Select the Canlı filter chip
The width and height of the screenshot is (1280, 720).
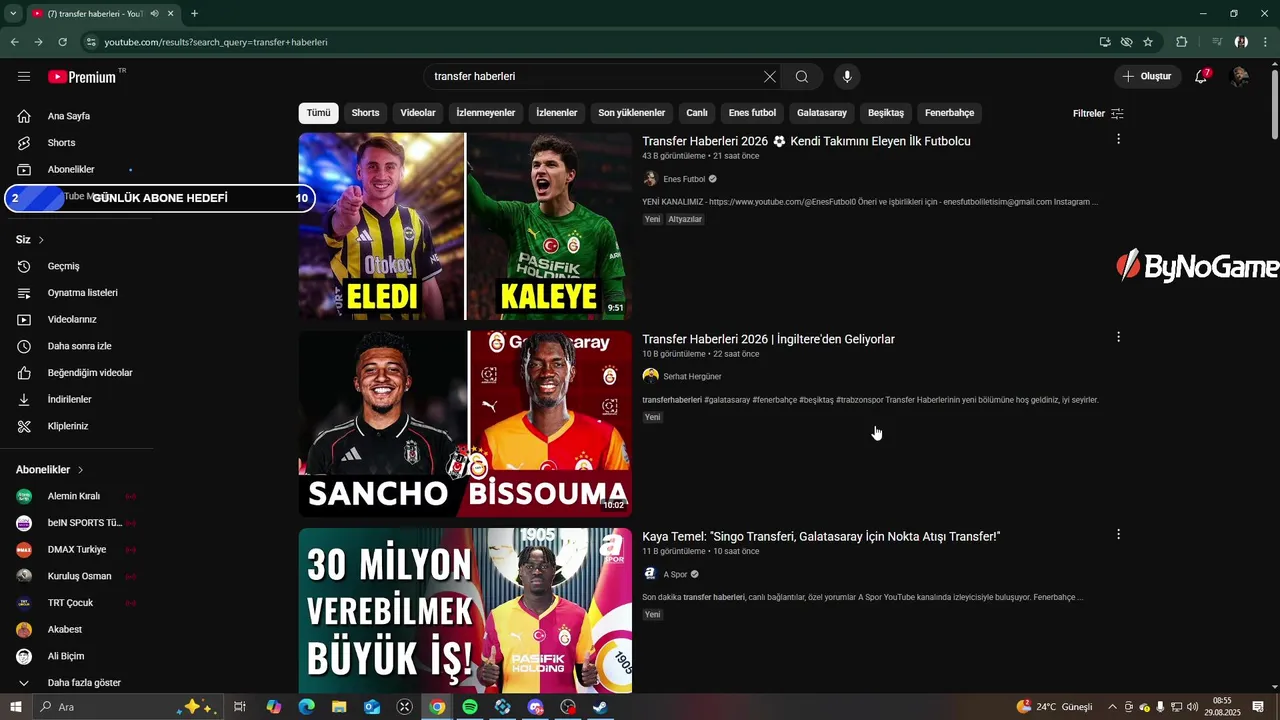(697, 113)
